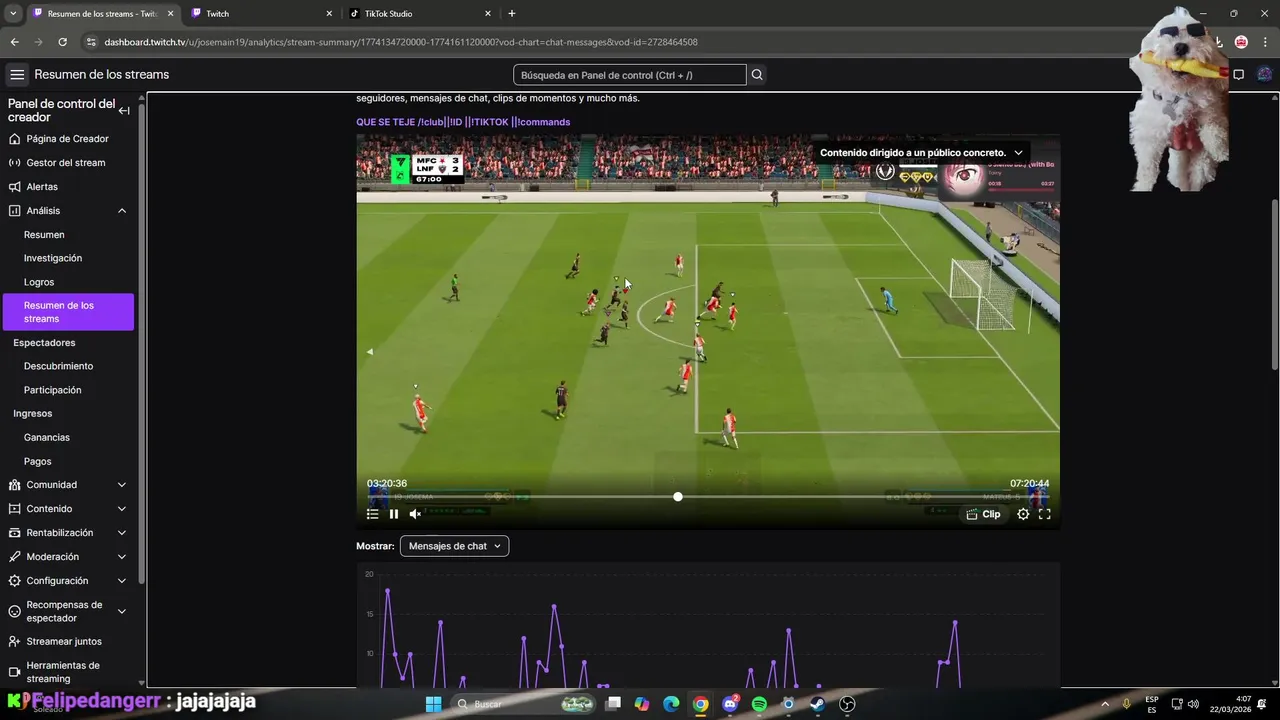Click the QUE SE TEJE stream title link
Viewport: 1280px width, 720px height.
click(463, 122)
